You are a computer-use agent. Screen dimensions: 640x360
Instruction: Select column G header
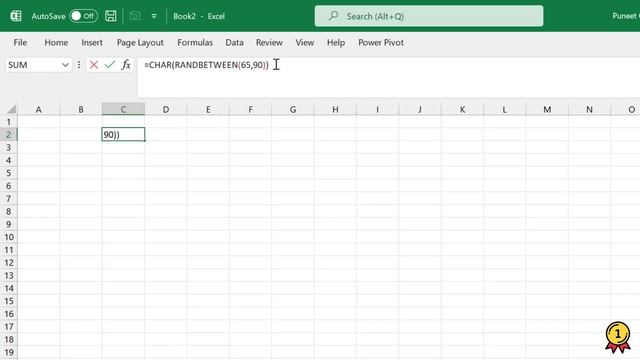293,109
